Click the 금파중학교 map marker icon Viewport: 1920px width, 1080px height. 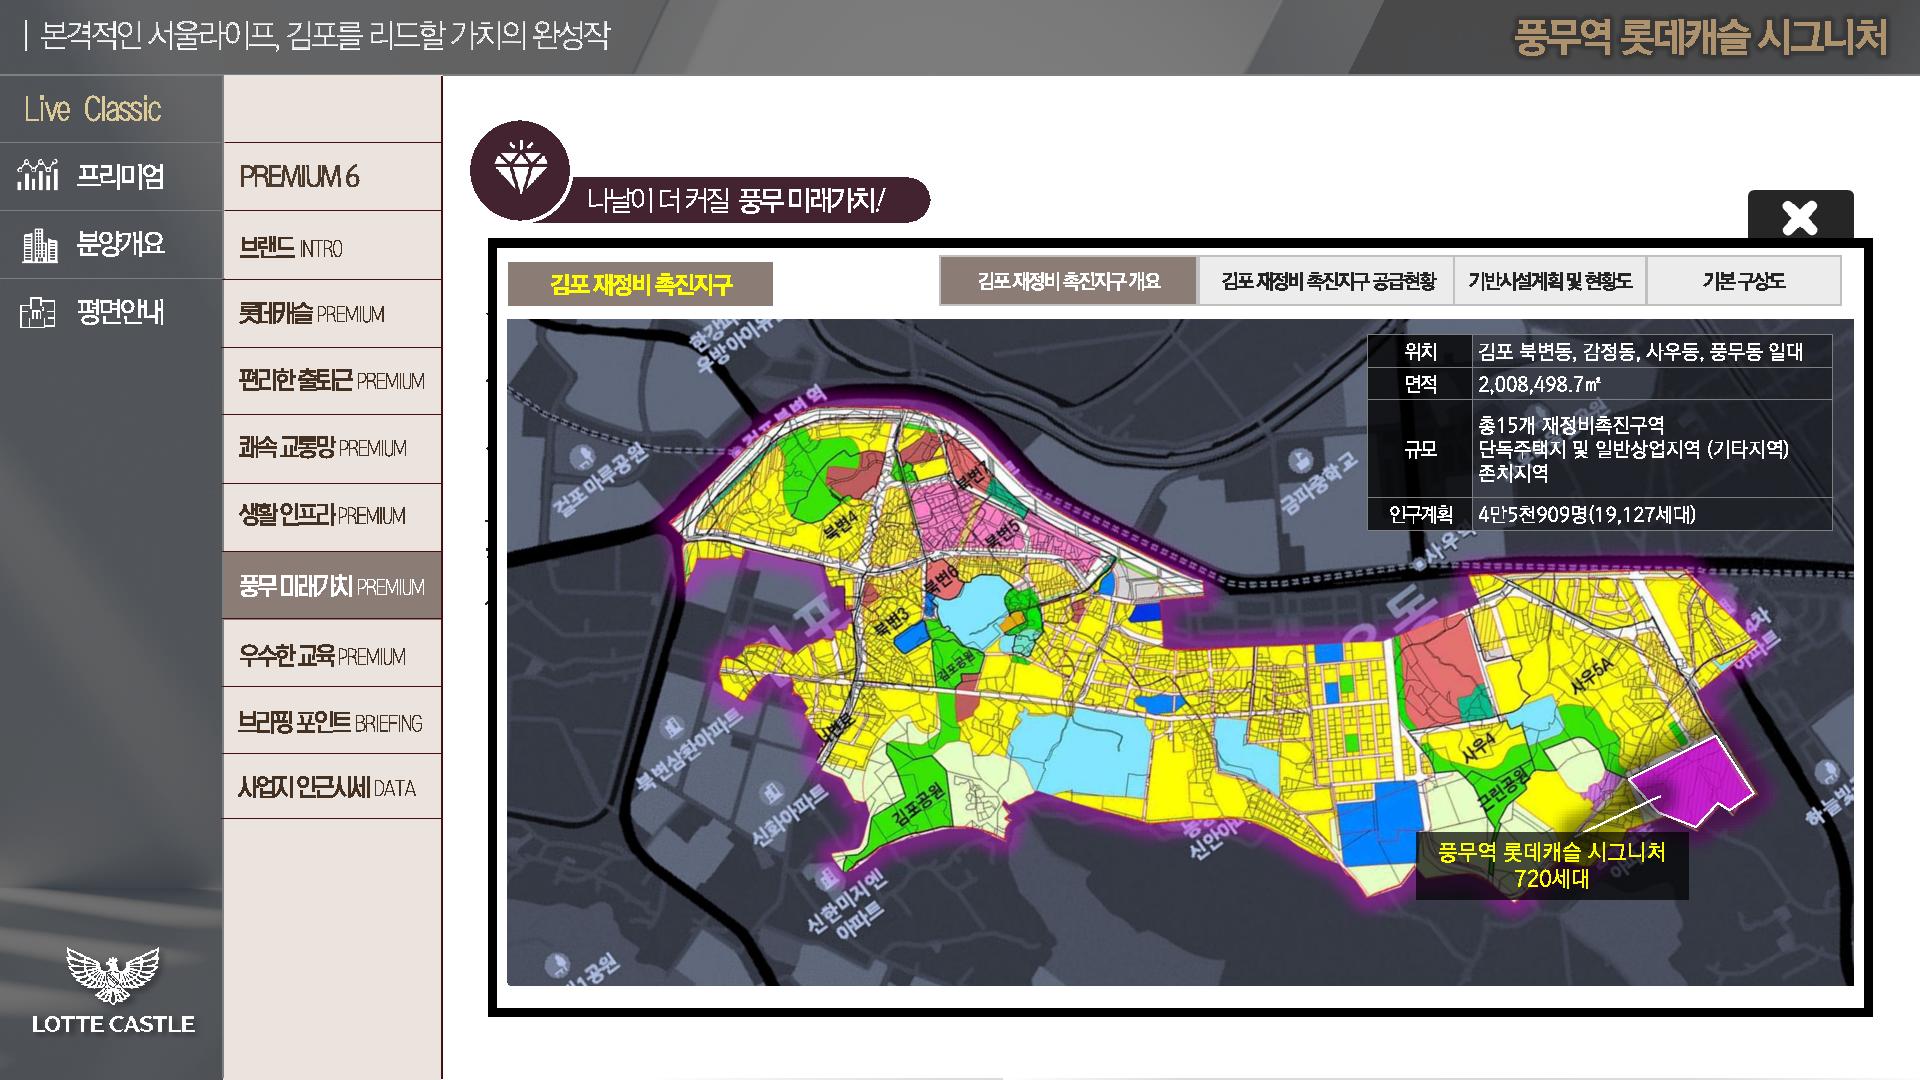(x=1301, y=462)
